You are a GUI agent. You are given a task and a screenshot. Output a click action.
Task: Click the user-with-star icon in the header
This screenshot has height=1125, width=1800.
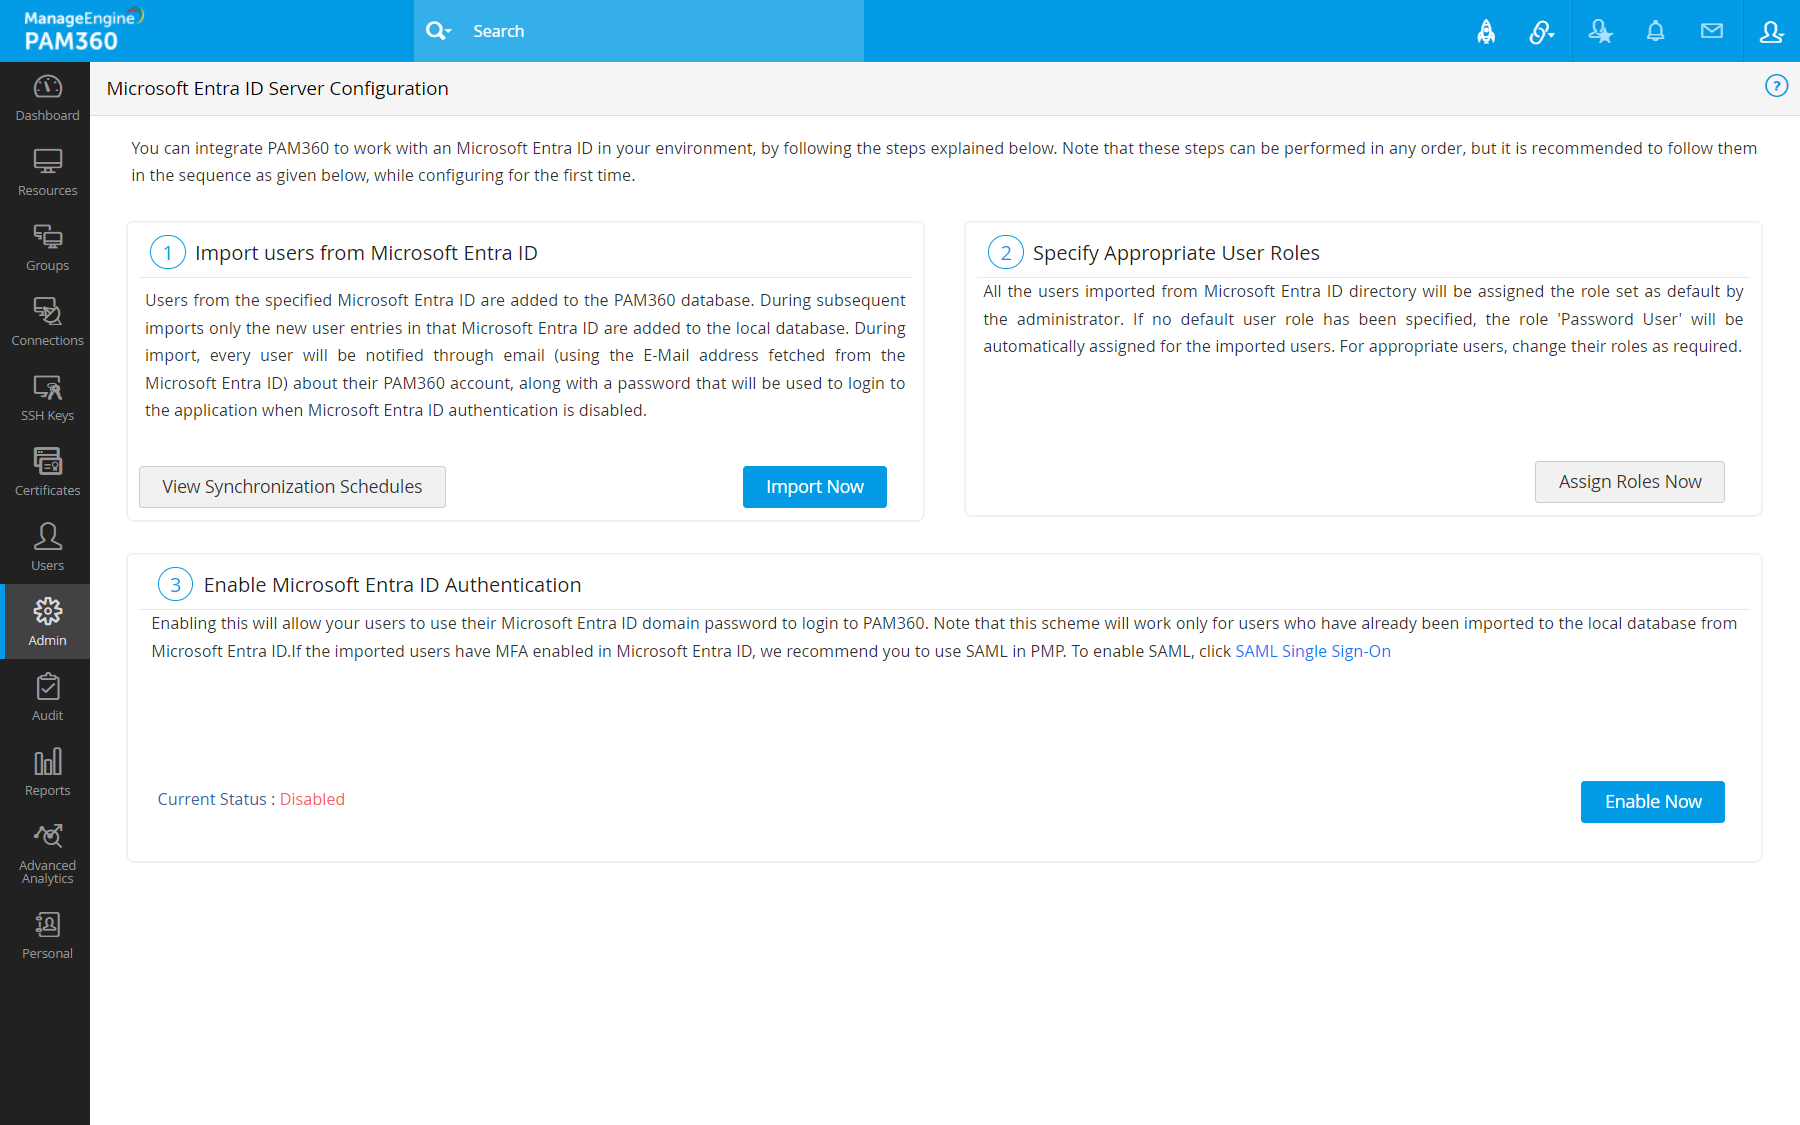[1600, 32]
